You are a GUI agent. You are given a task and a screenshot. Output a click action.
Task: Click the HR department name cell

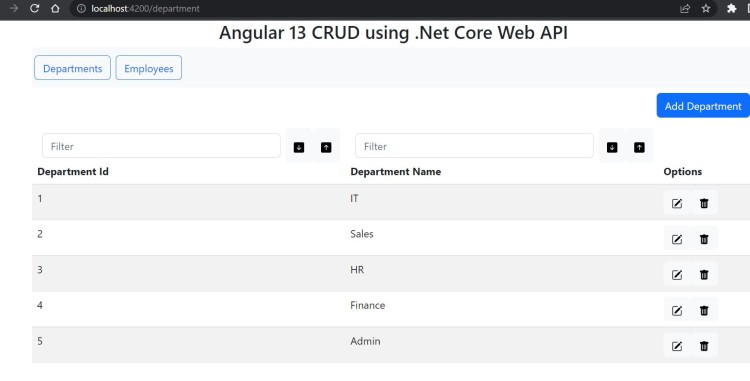pos(357,270)
